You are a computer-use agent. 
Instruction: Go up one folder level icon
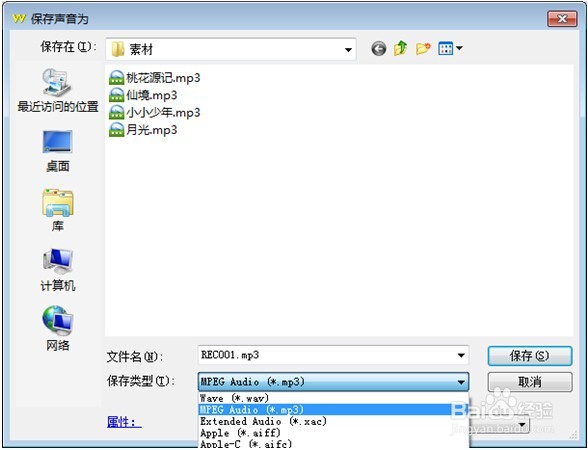click(400, 48)
